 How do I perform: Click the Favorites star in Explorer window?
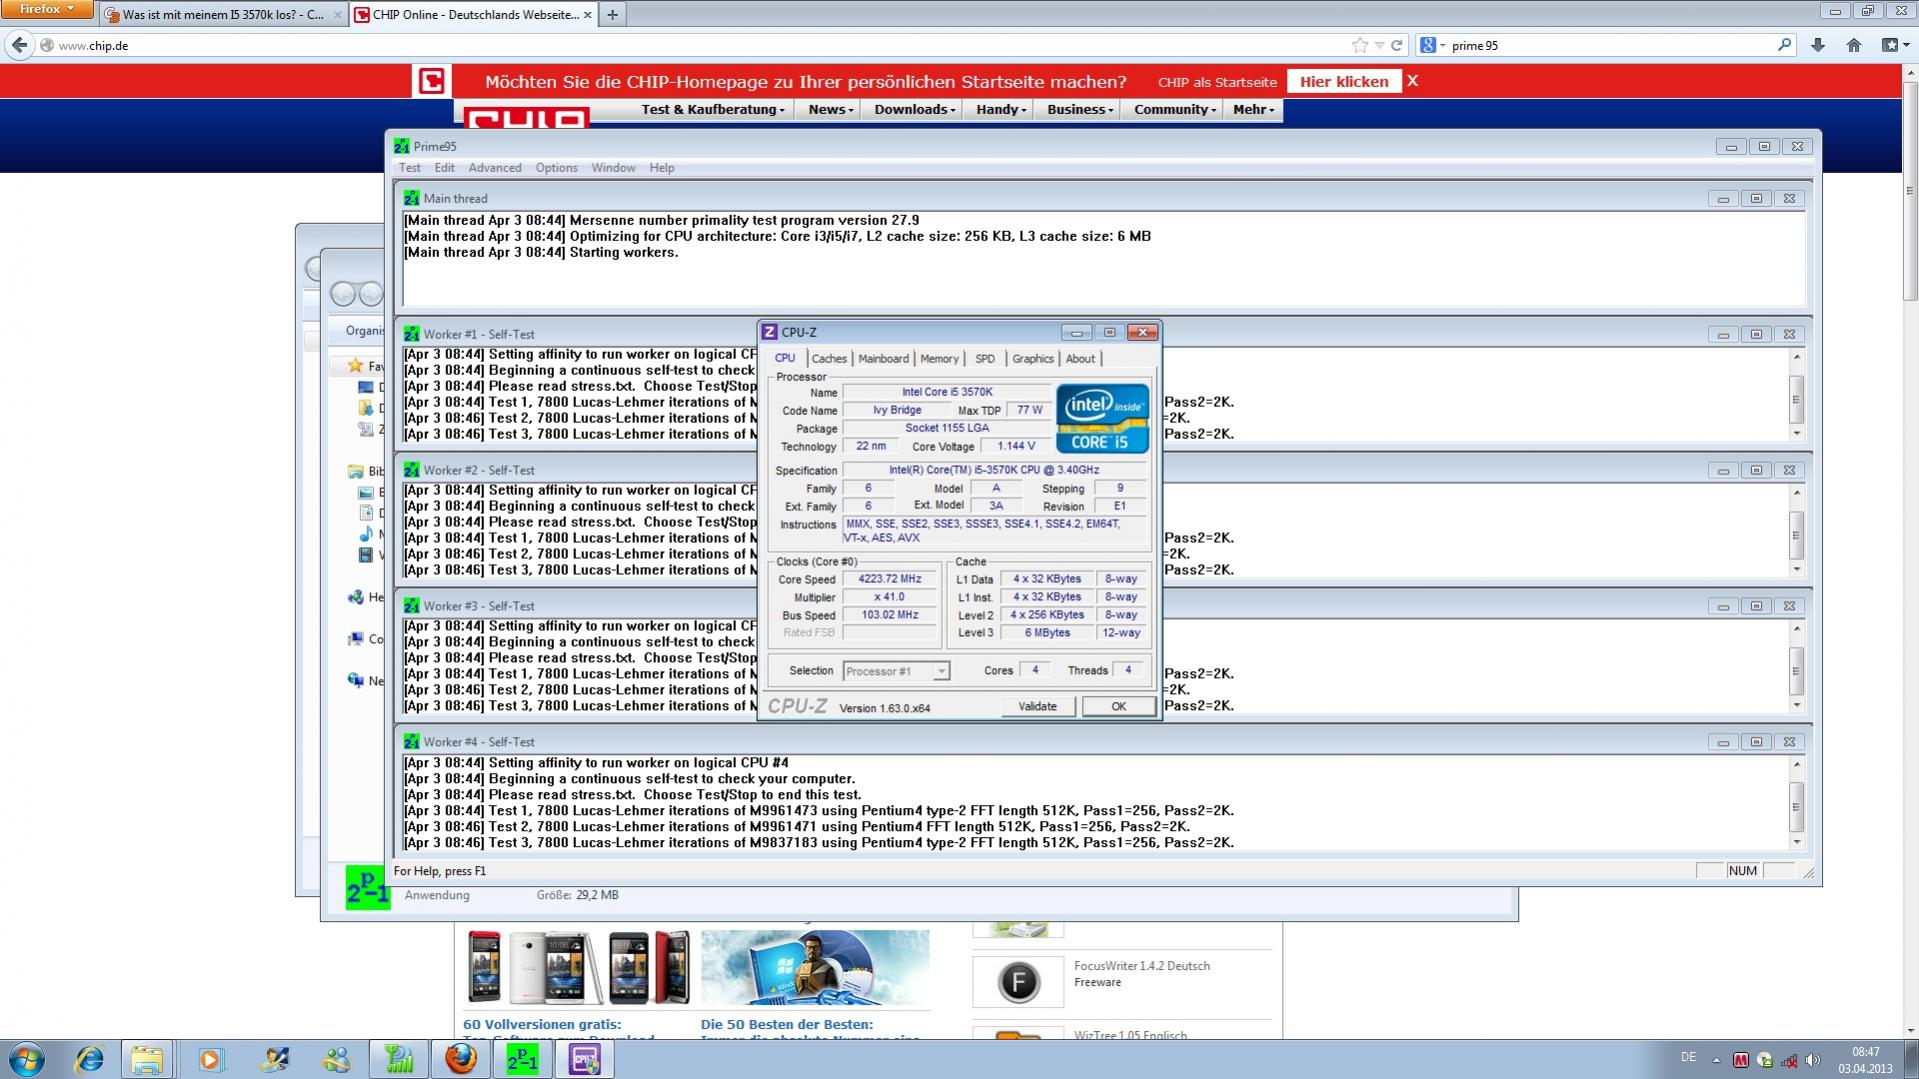click(x=355, y=366)
